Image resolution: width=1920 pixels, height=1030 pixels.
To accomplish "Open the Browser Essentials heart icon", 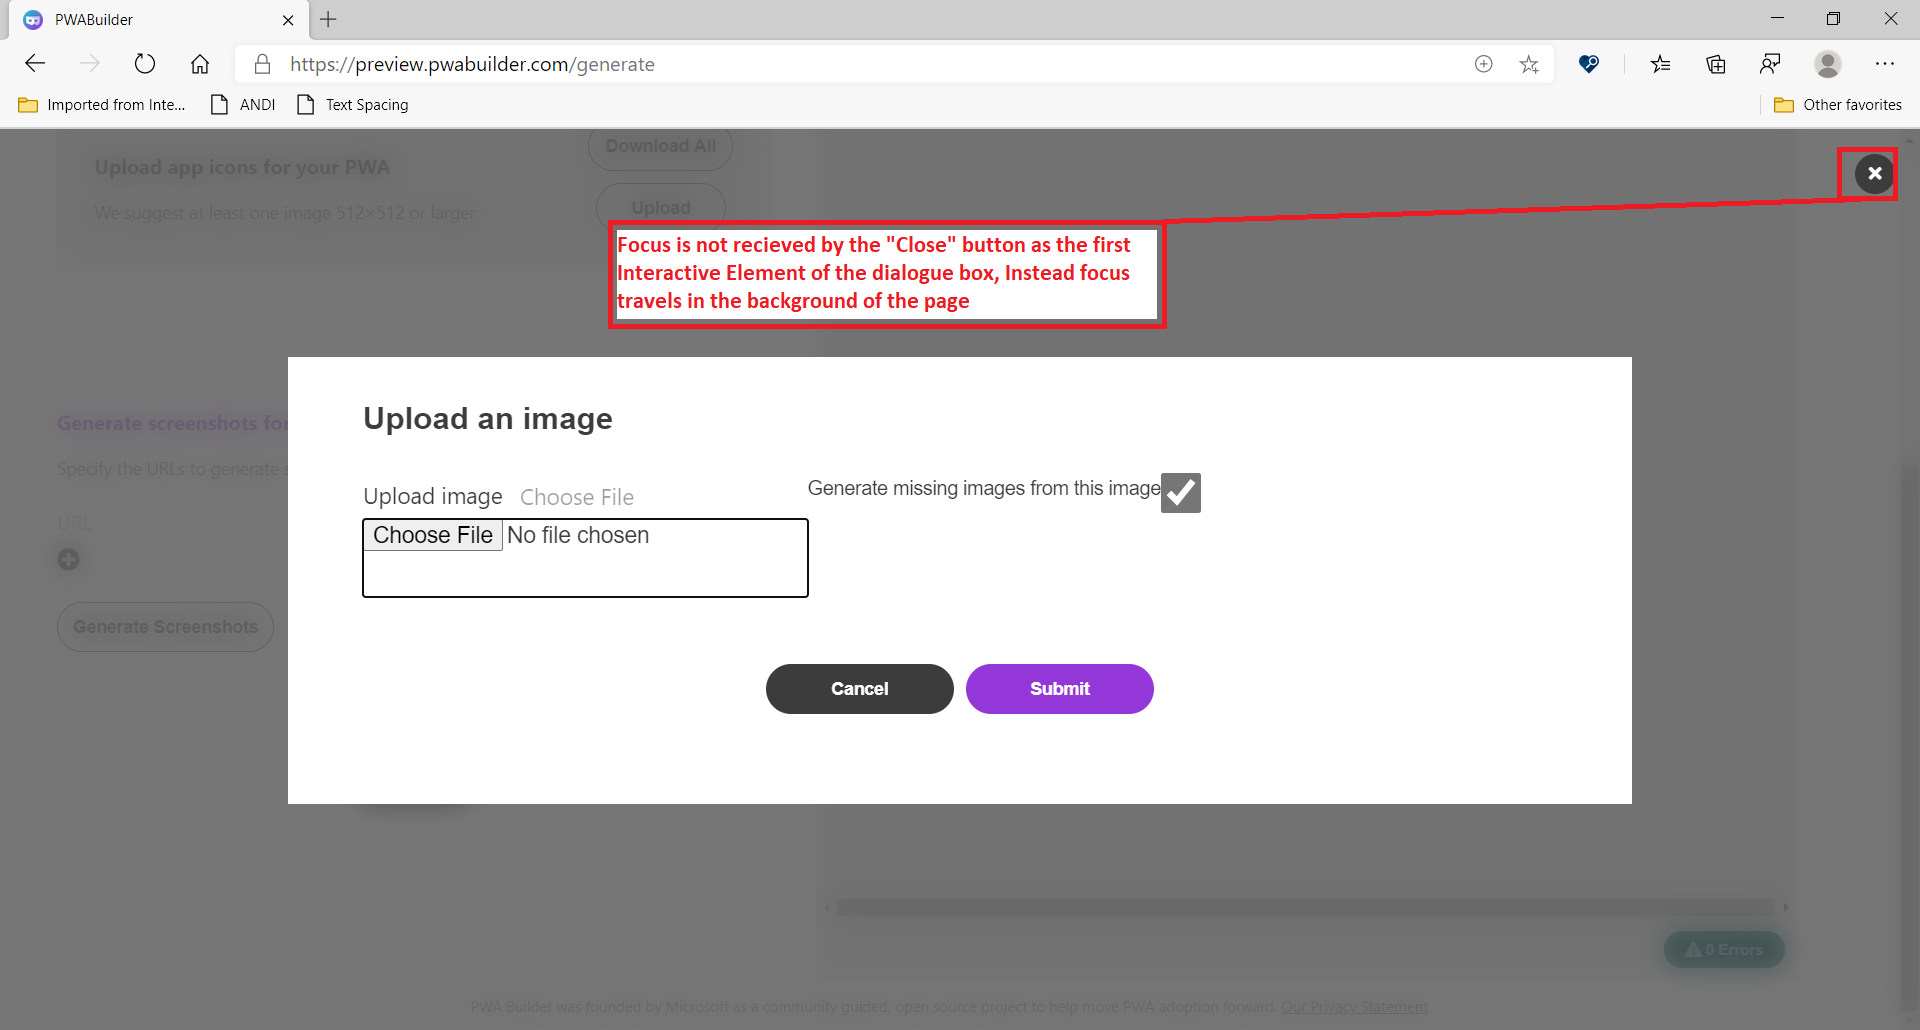I will [x=1589, y=63].
